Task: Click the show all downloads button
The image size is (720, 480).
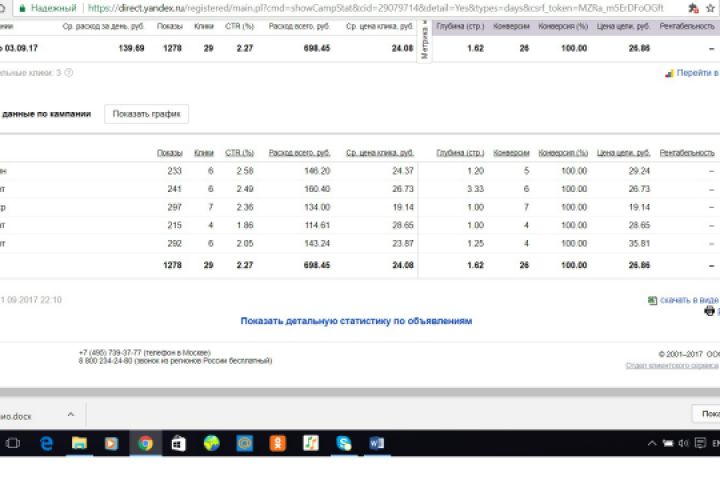Action: (x=706, y=414)
